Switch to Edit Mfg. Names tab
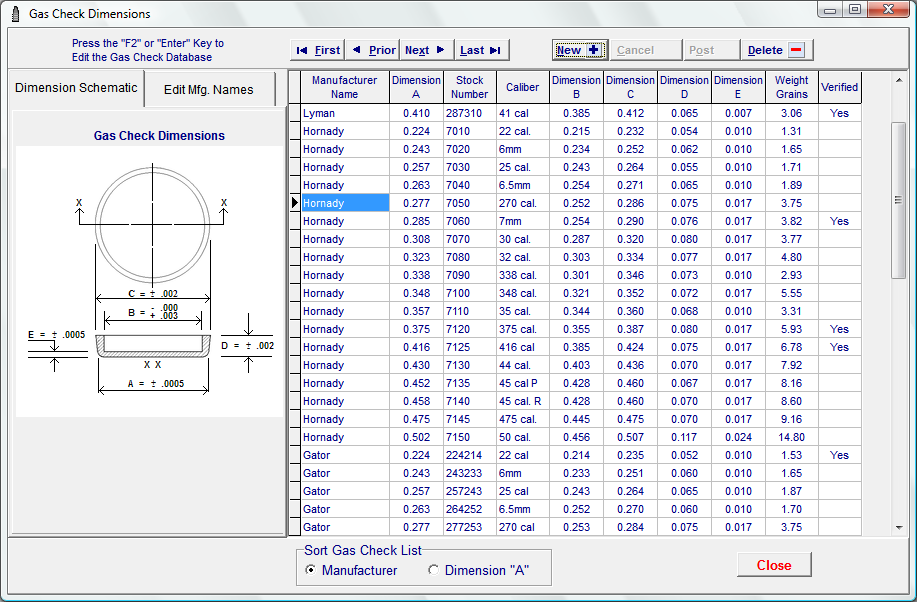Image resolution: width=917 pixels, height=602 pixels. (209, 90)
